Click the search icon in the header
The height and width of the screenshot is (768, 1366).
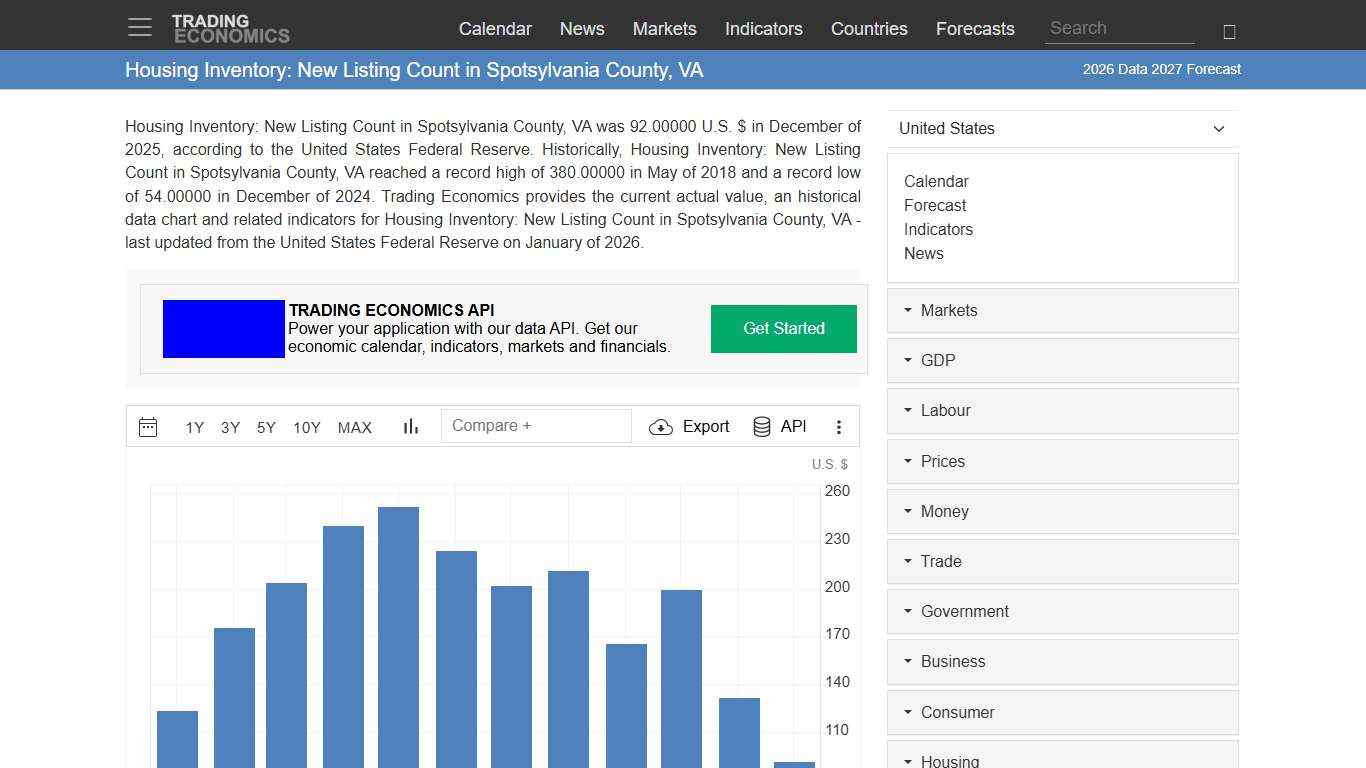pos(1228,31)
